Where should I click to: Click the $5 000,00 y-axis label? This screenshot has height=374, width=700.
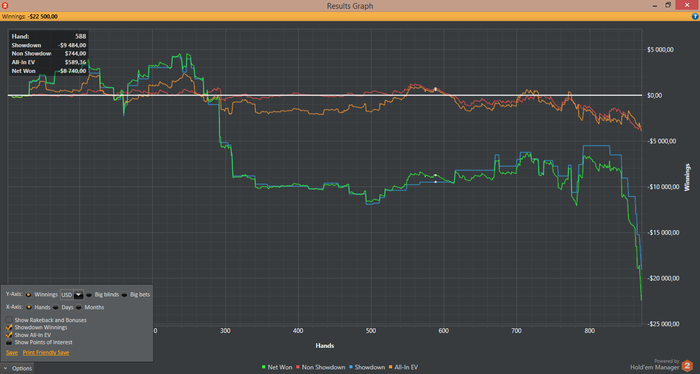pos(660,50)
